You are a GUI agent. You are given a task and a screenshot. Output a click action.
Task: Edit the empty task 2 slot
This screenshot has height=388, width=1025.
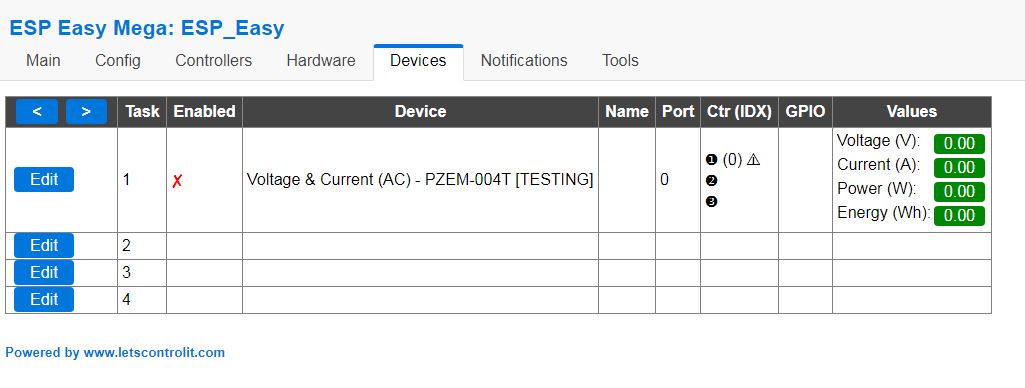pyautogui.click(x=44, y=246)
